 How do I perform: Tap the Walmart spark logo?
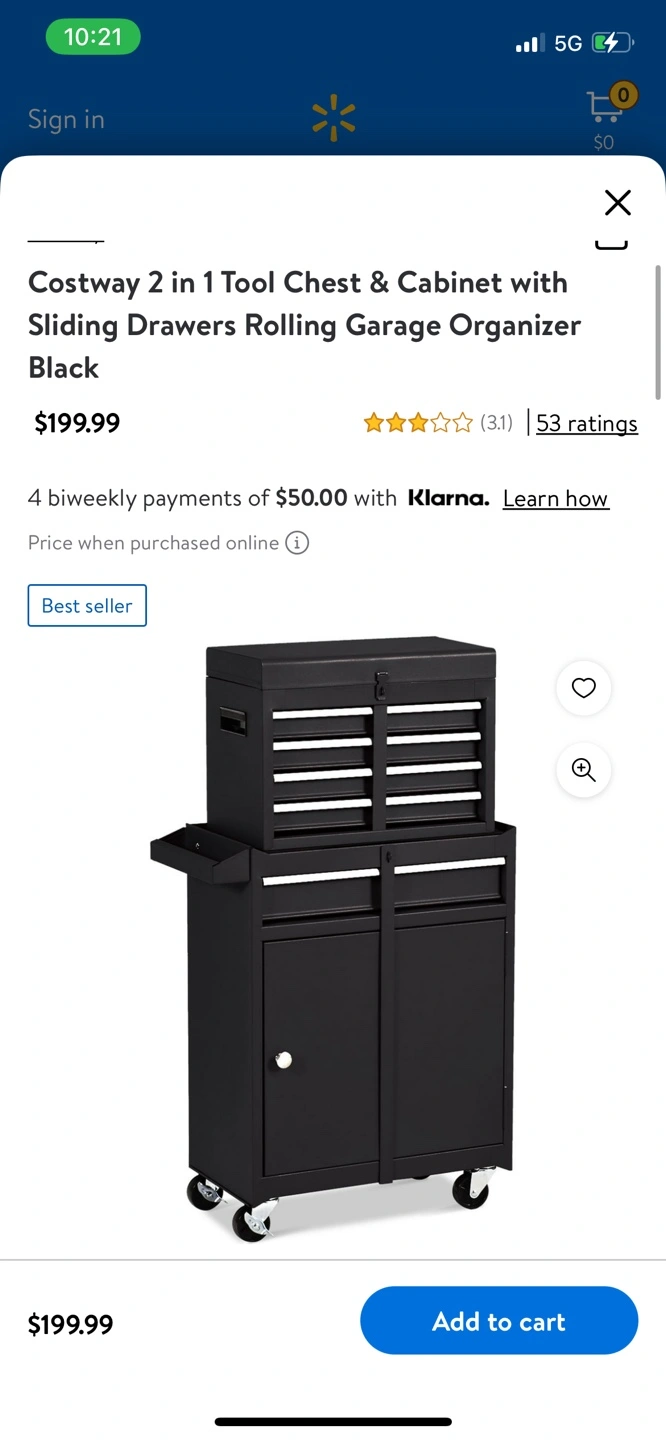(333, 118)
